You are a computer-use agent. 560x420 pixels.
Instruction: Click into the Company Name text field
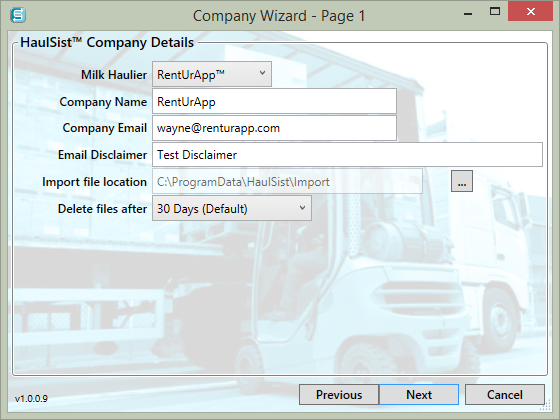click(x=274, y=101)
